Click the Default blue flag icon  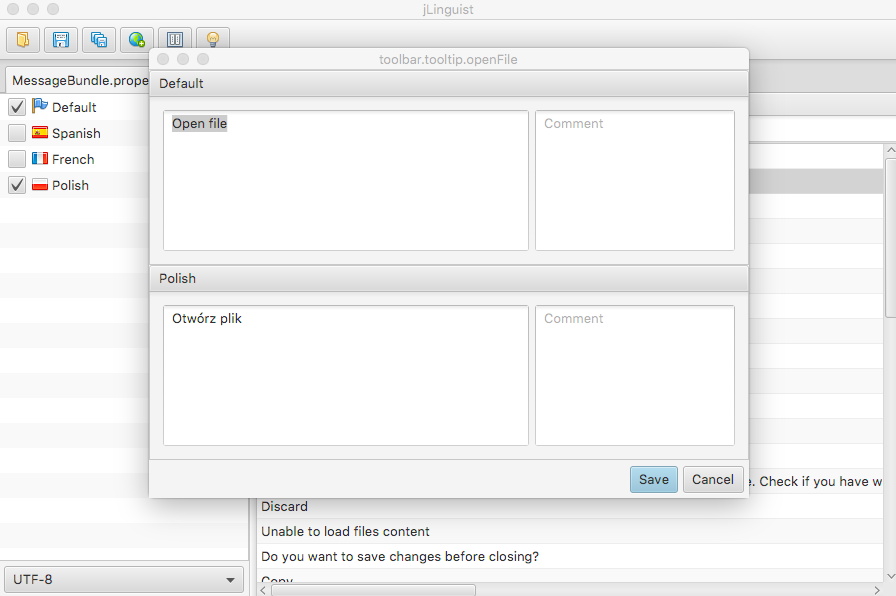tap(40, 106)
